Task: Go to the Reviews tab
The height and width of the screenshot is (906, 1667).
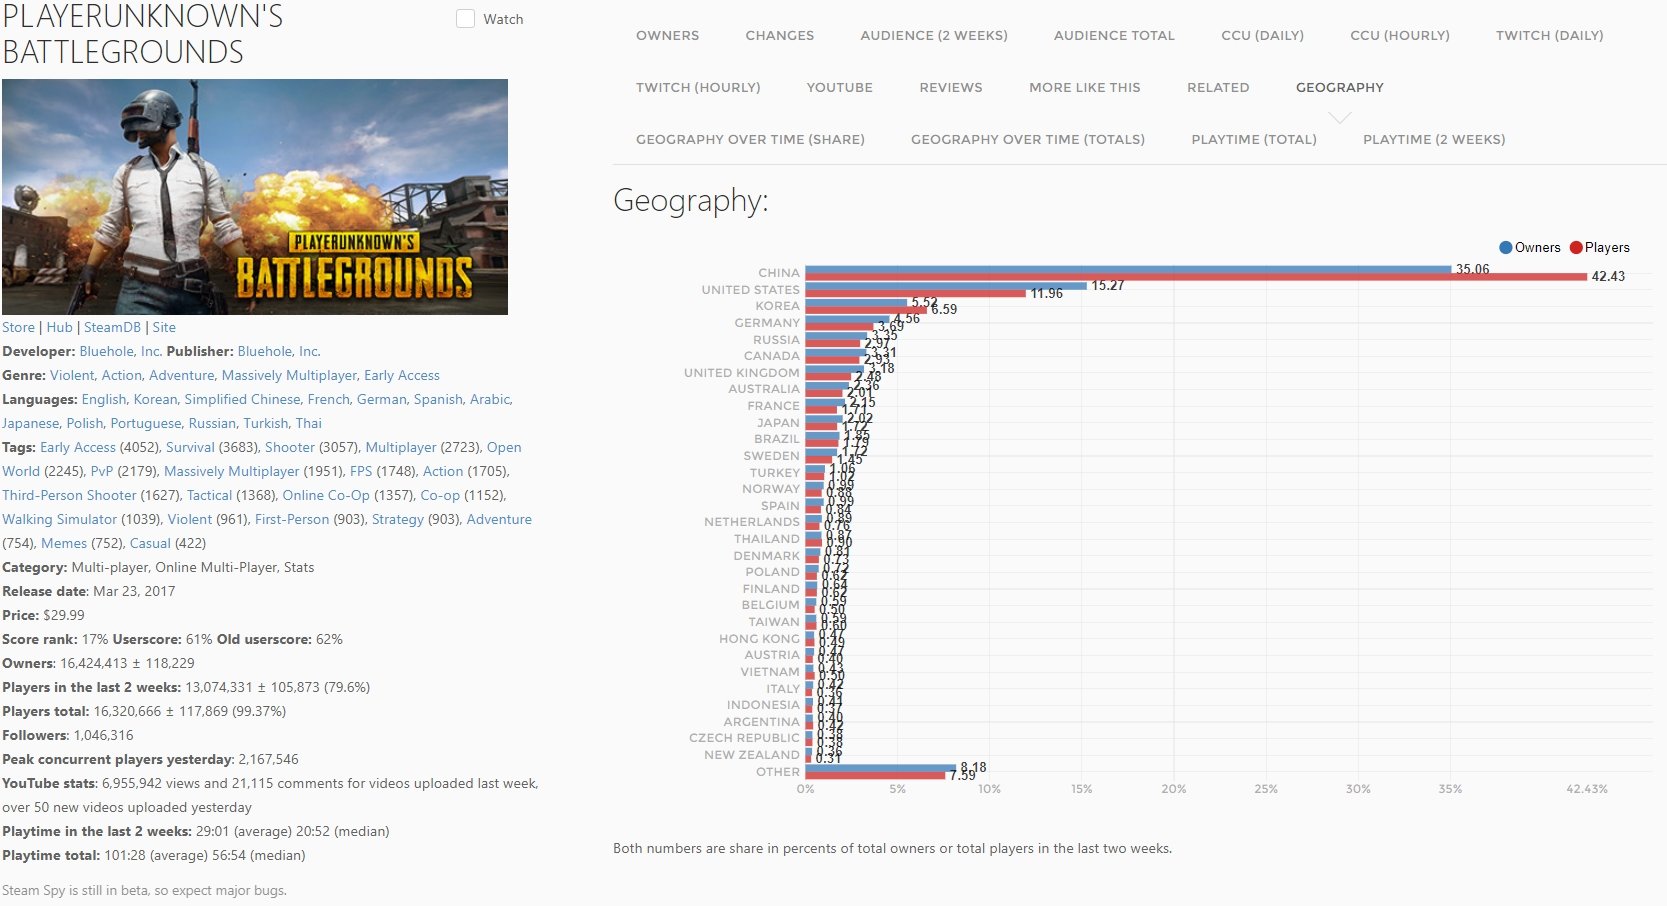Action: click(x=951, y=87)
